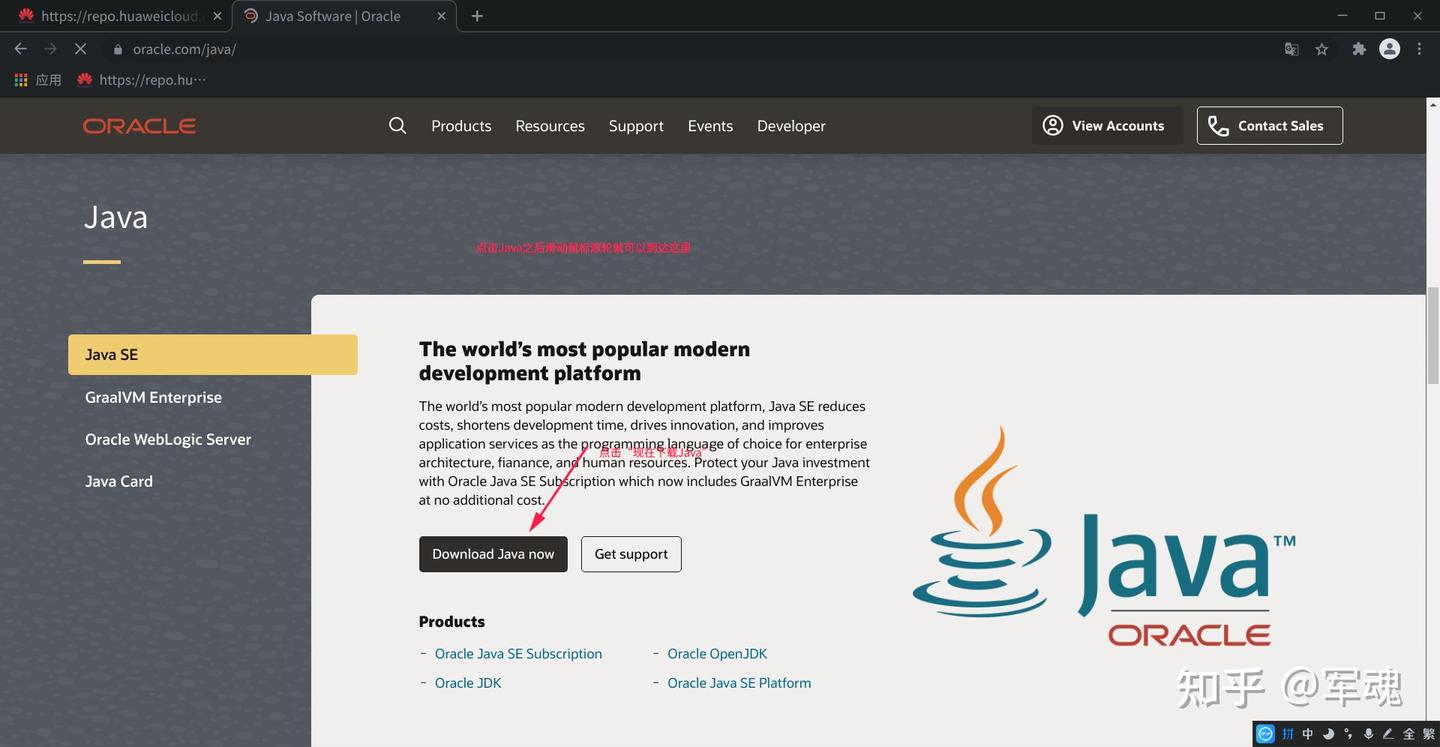The width and height of the screenshot is (1440, 747).
Task: Open the Events menu
Action: (x=710, y=126)
